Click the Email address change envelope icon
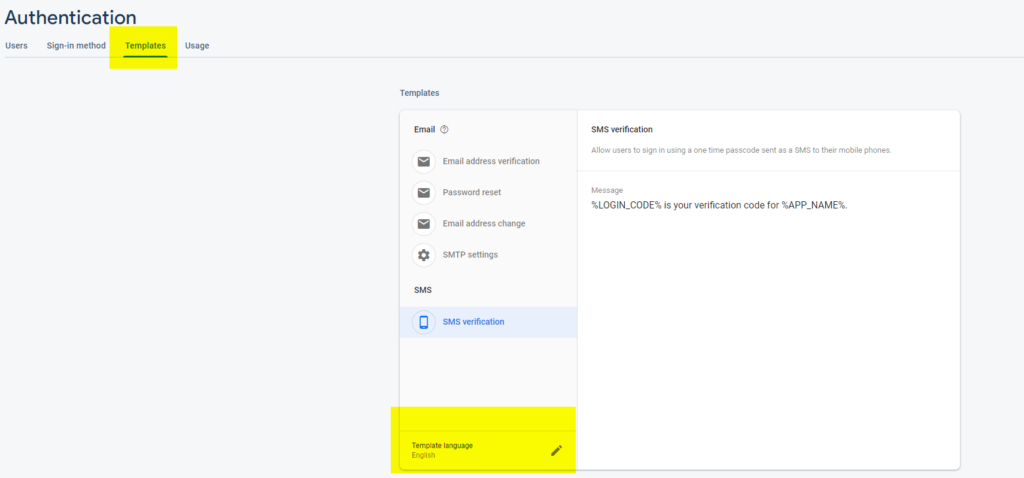1024x478 pixels. [x=424, y=224]
